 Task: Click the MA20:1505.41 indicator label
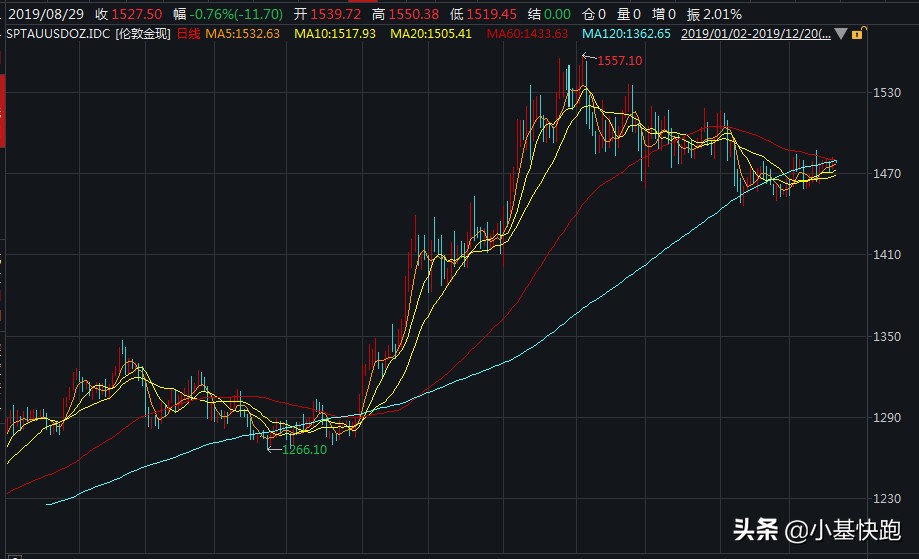(x=431, y=34)
